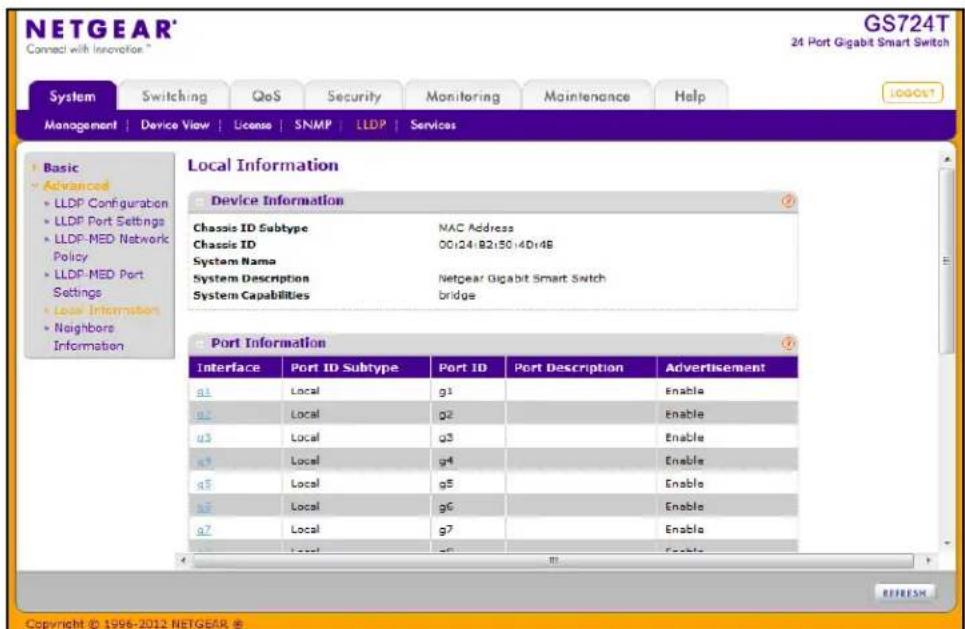Click the vertical scrollbar up arrow
This screenshot has width=965, height=629.
tap(947, 159)
